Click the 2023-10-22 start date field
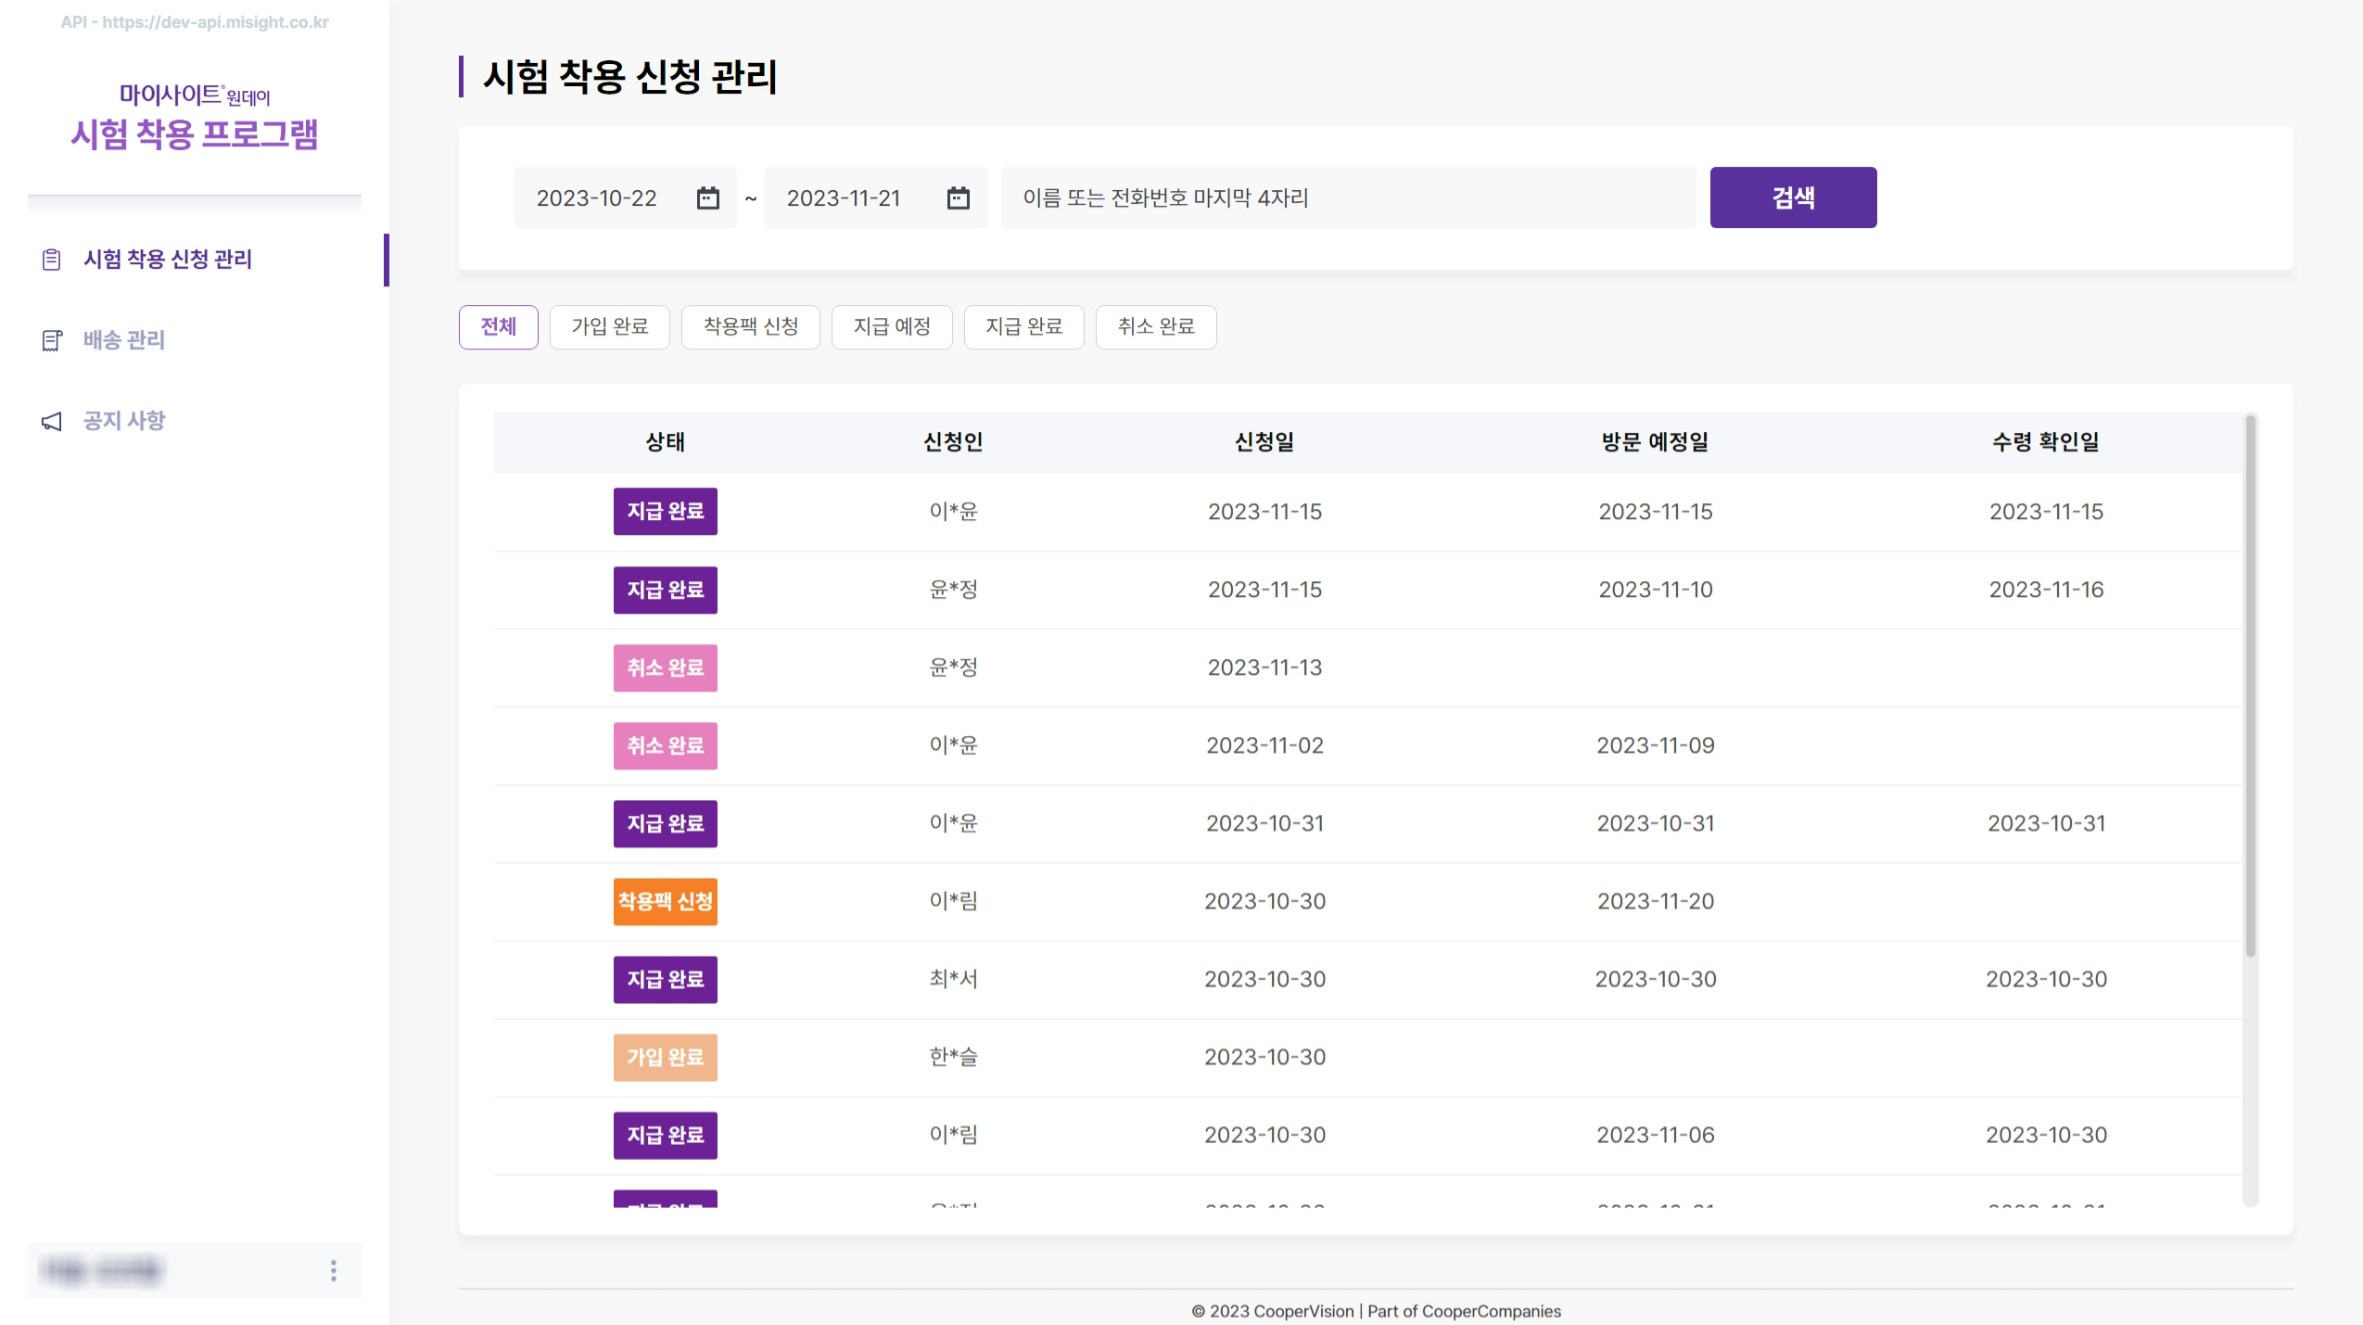 tap(597, 198)
